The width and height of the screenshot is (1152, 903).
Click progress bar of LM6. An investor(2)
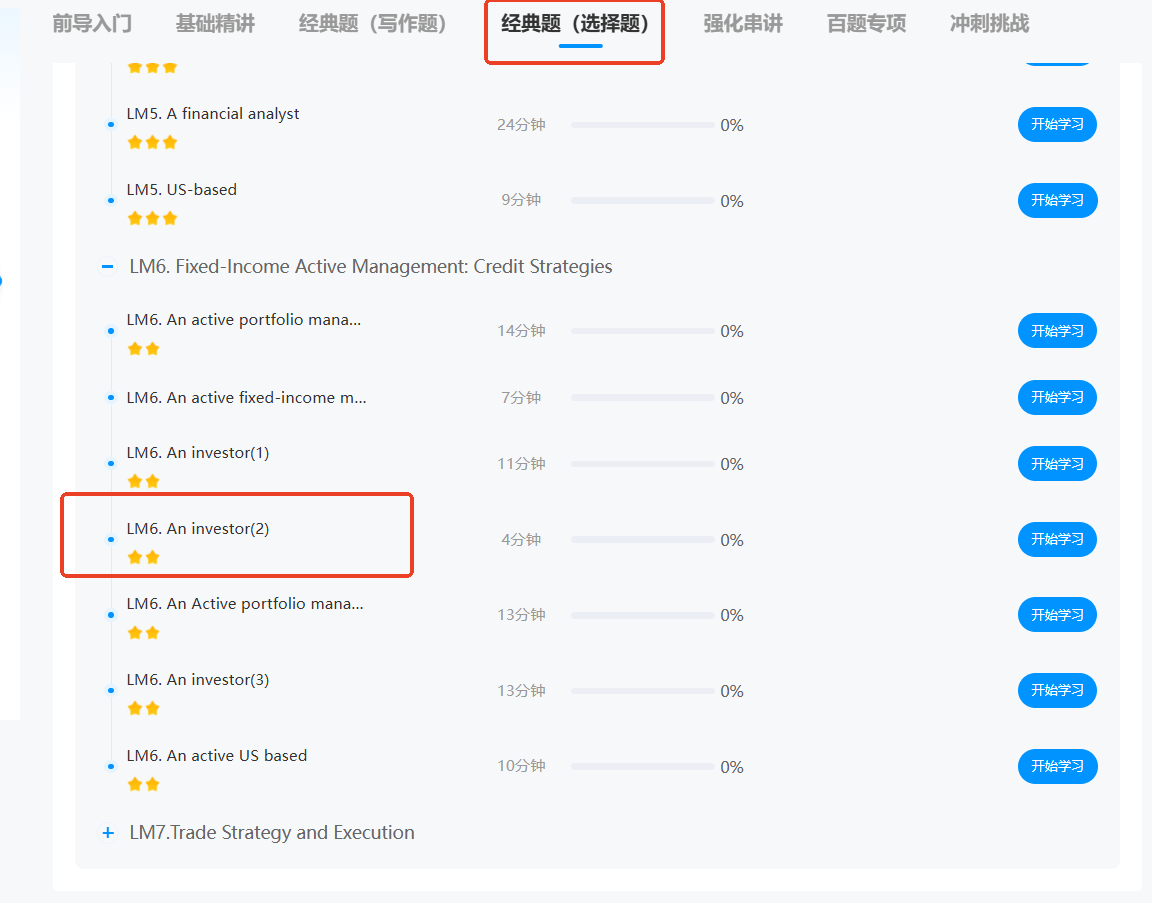tap(643, 540)
